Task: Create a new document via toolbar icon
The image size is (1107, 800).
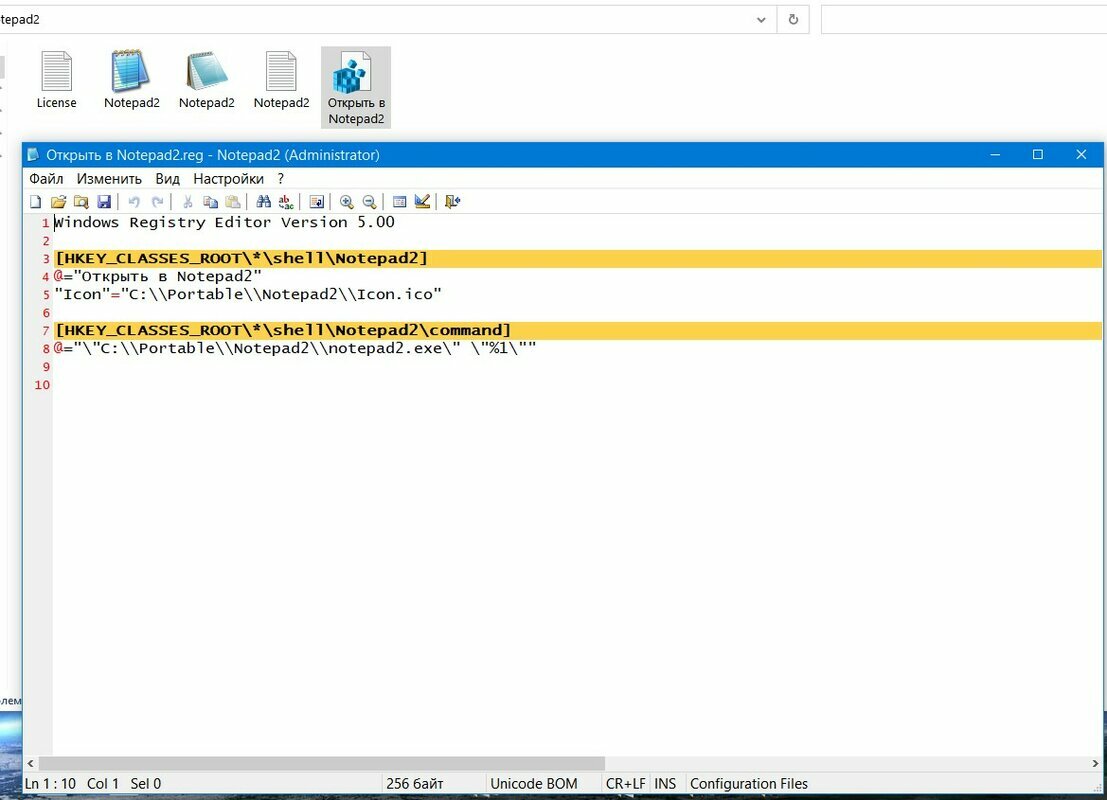Action: [36, 202]
